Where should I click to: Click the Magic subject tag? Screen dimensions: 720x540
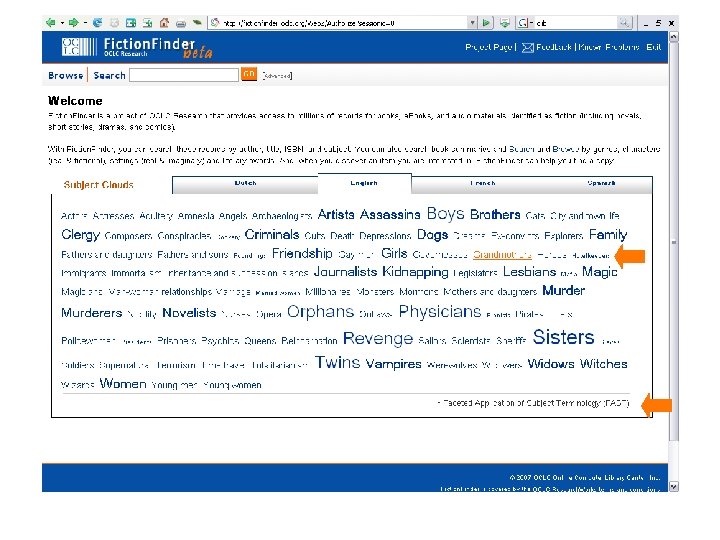point(600,272)
